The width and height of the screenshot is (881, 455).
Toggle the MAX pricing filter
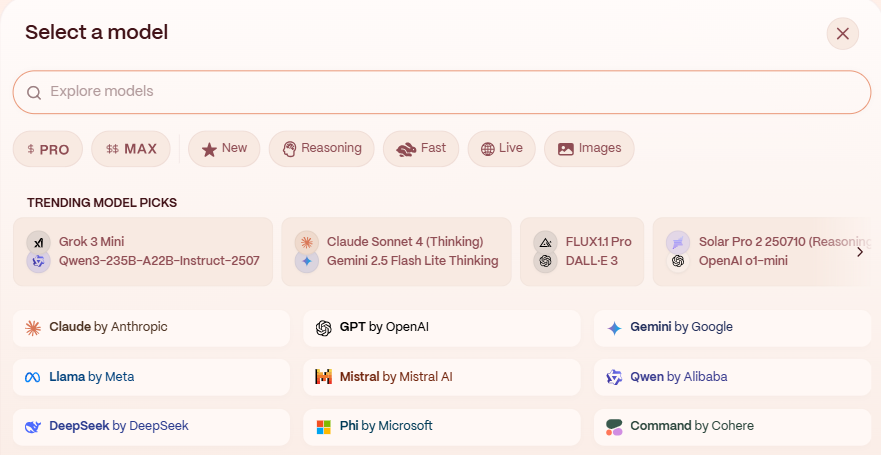coord(131,149)
